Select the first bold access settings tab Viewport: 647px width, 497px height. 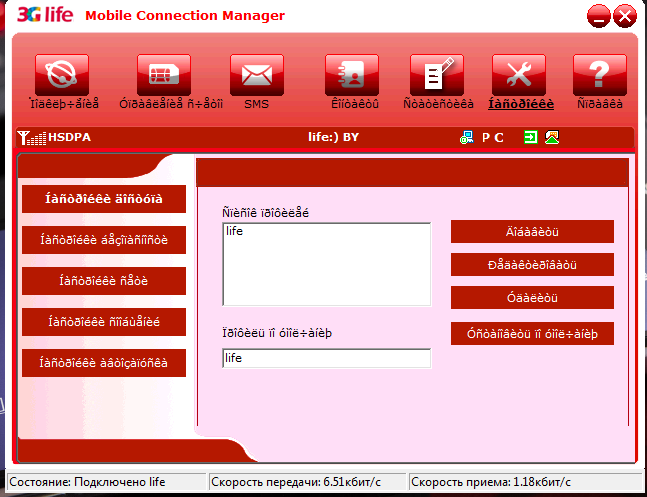tap(104, 199)
